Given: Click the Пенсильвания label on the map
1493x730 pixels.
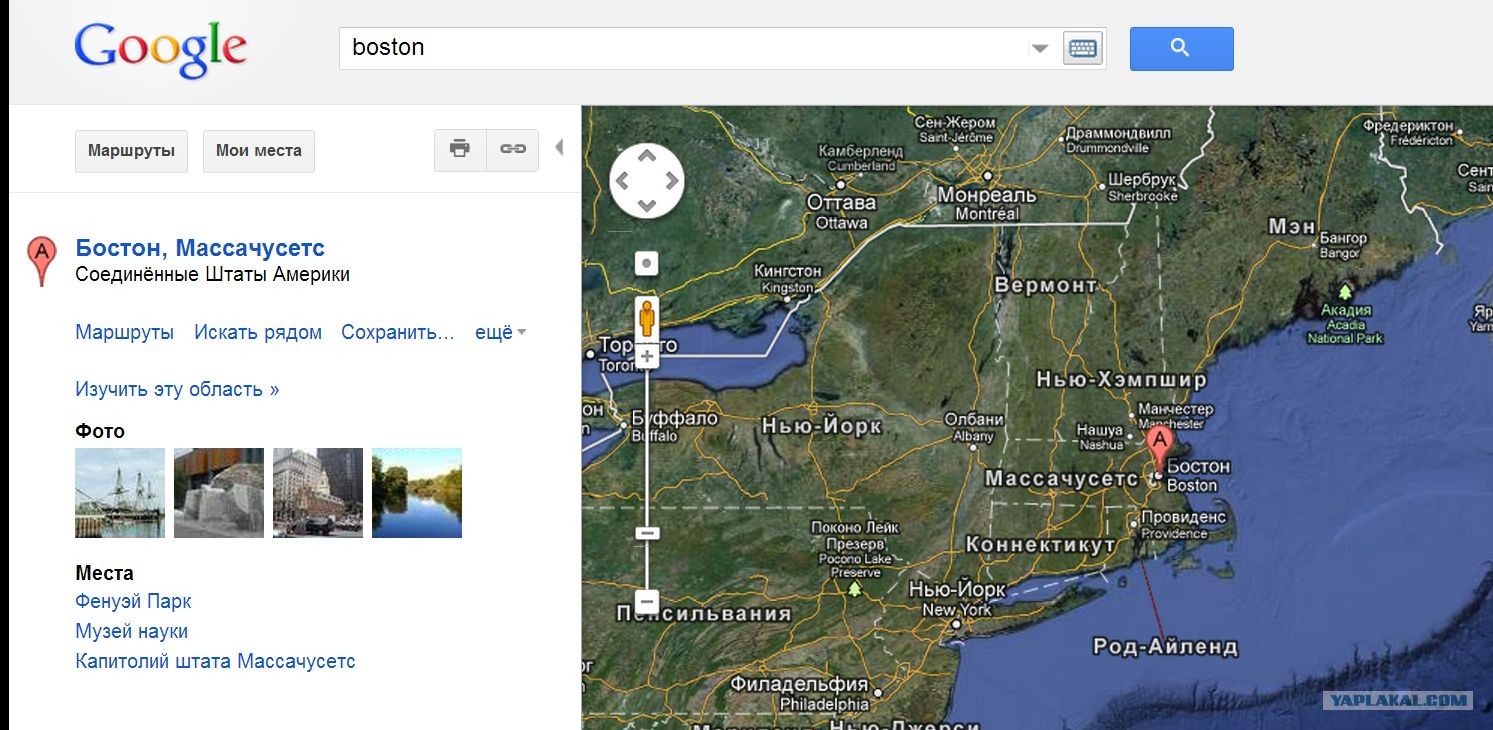Looking at the screenshot, I should (x=704, y=613).
